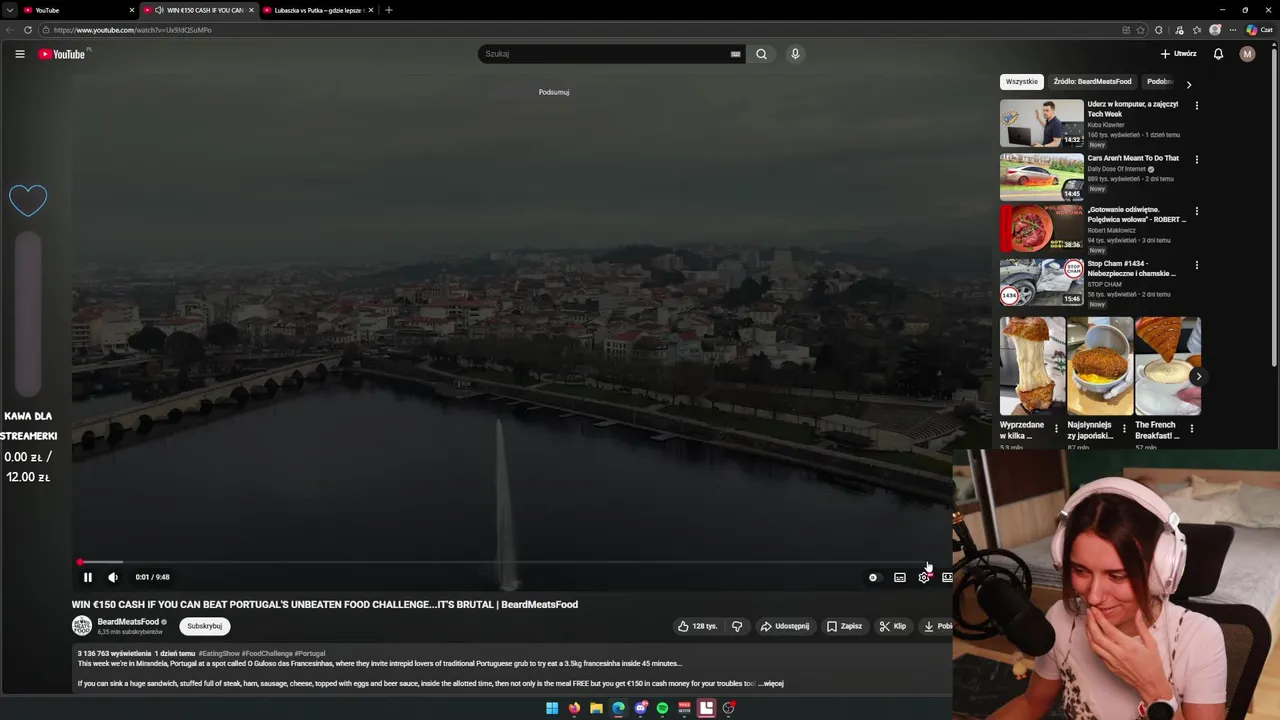Reload the page
1280x720 pixels.
click(x=27, y=30)
